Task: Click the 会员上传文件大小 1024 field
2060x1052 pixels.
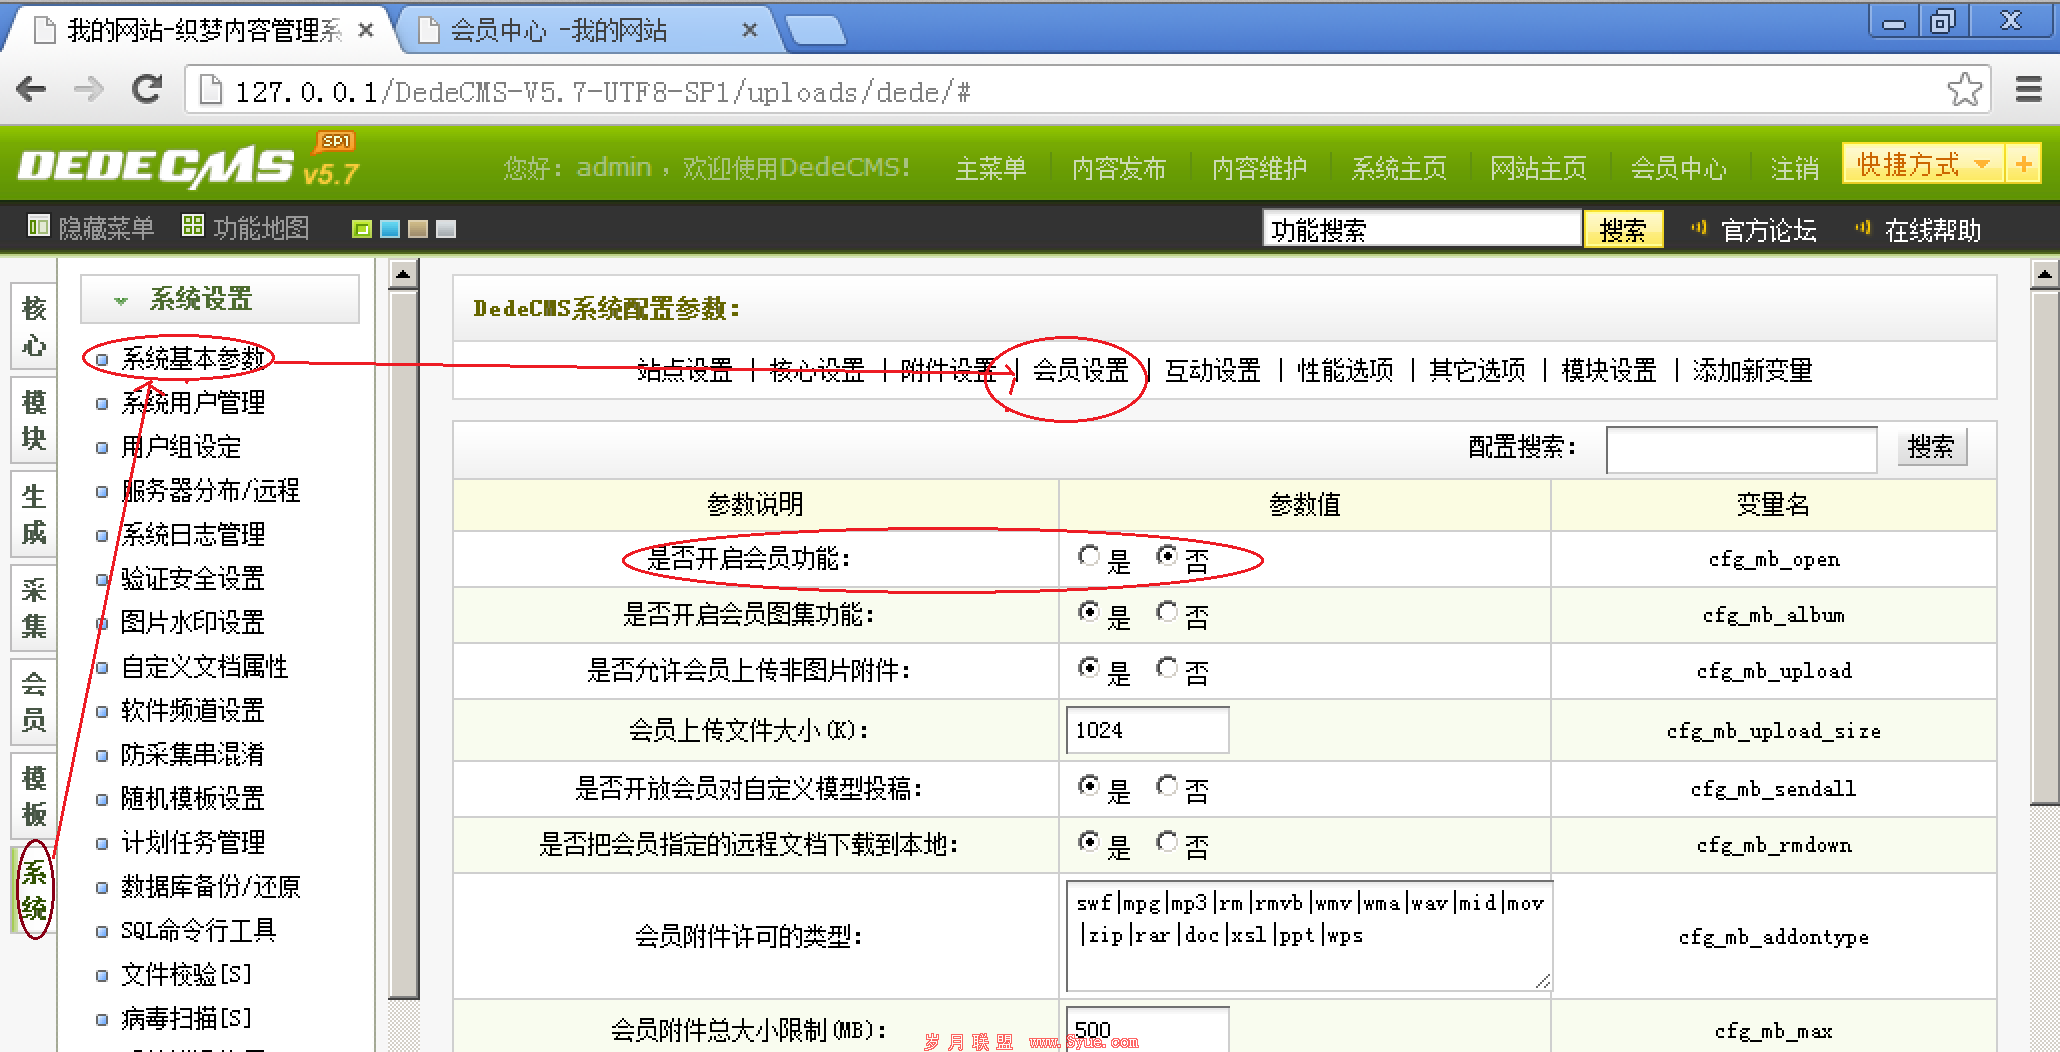Action: pyautogui.click(x=1147, y=730)
